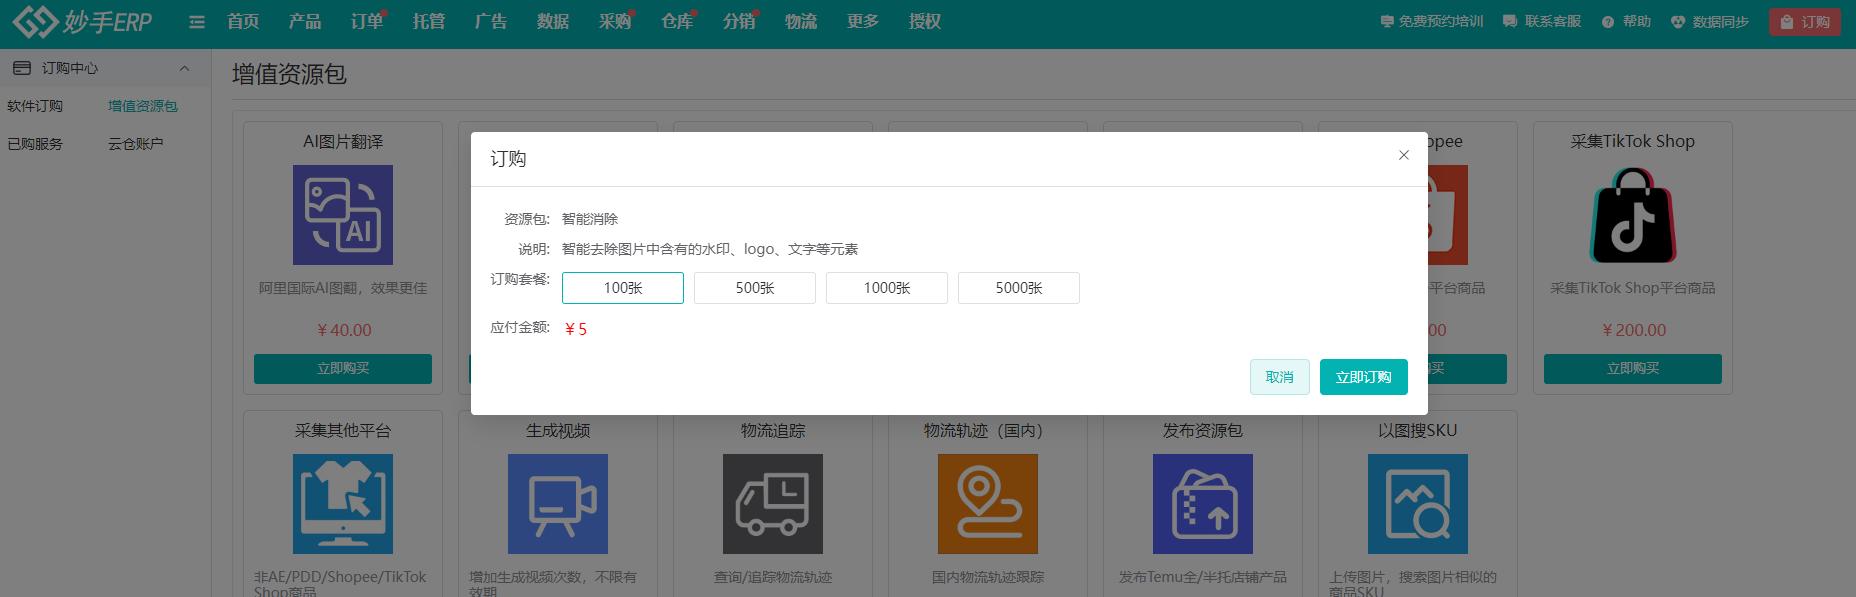Image resolution: width=1856 pixels, height=597 pixels.
Task: Toggle the sidebar collapse hamburger icon
Action: (197, 22)
